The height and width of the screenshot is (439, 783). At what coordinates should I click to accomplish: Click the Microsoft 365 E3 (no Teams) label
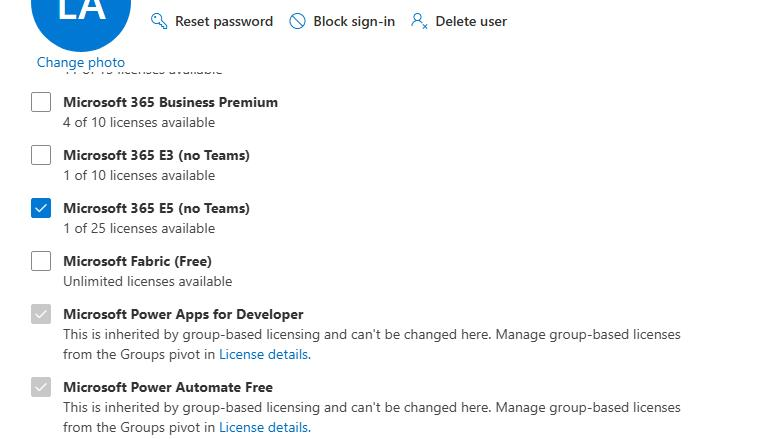[x=156, y=155]
